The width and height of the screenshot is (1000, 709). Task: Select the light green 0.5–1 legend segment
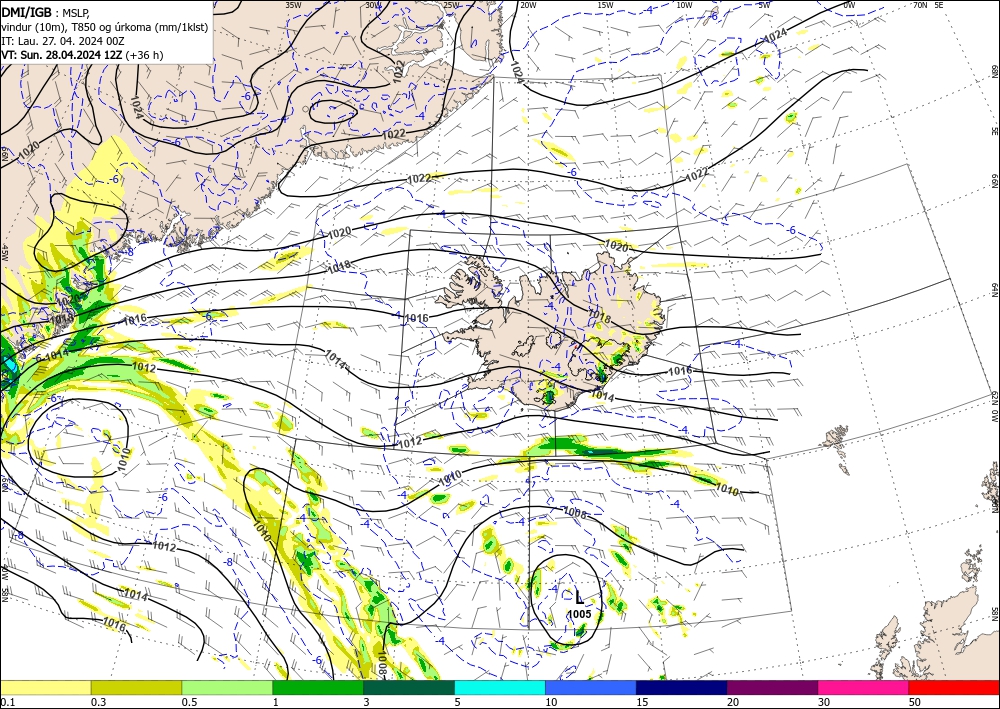pos(227,687)
